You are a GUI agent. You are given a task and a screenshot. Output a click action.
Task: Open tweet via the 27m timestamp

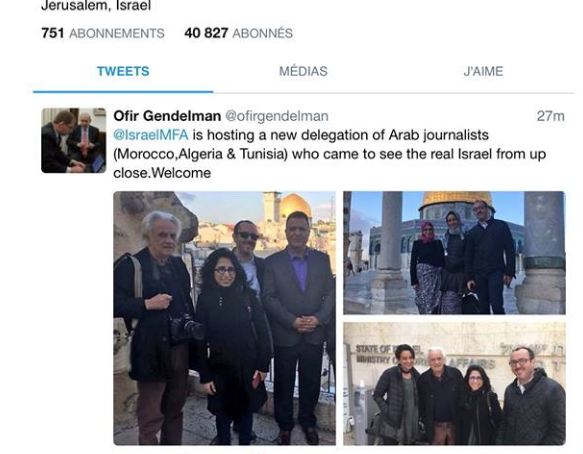click(x=550, y=116)
